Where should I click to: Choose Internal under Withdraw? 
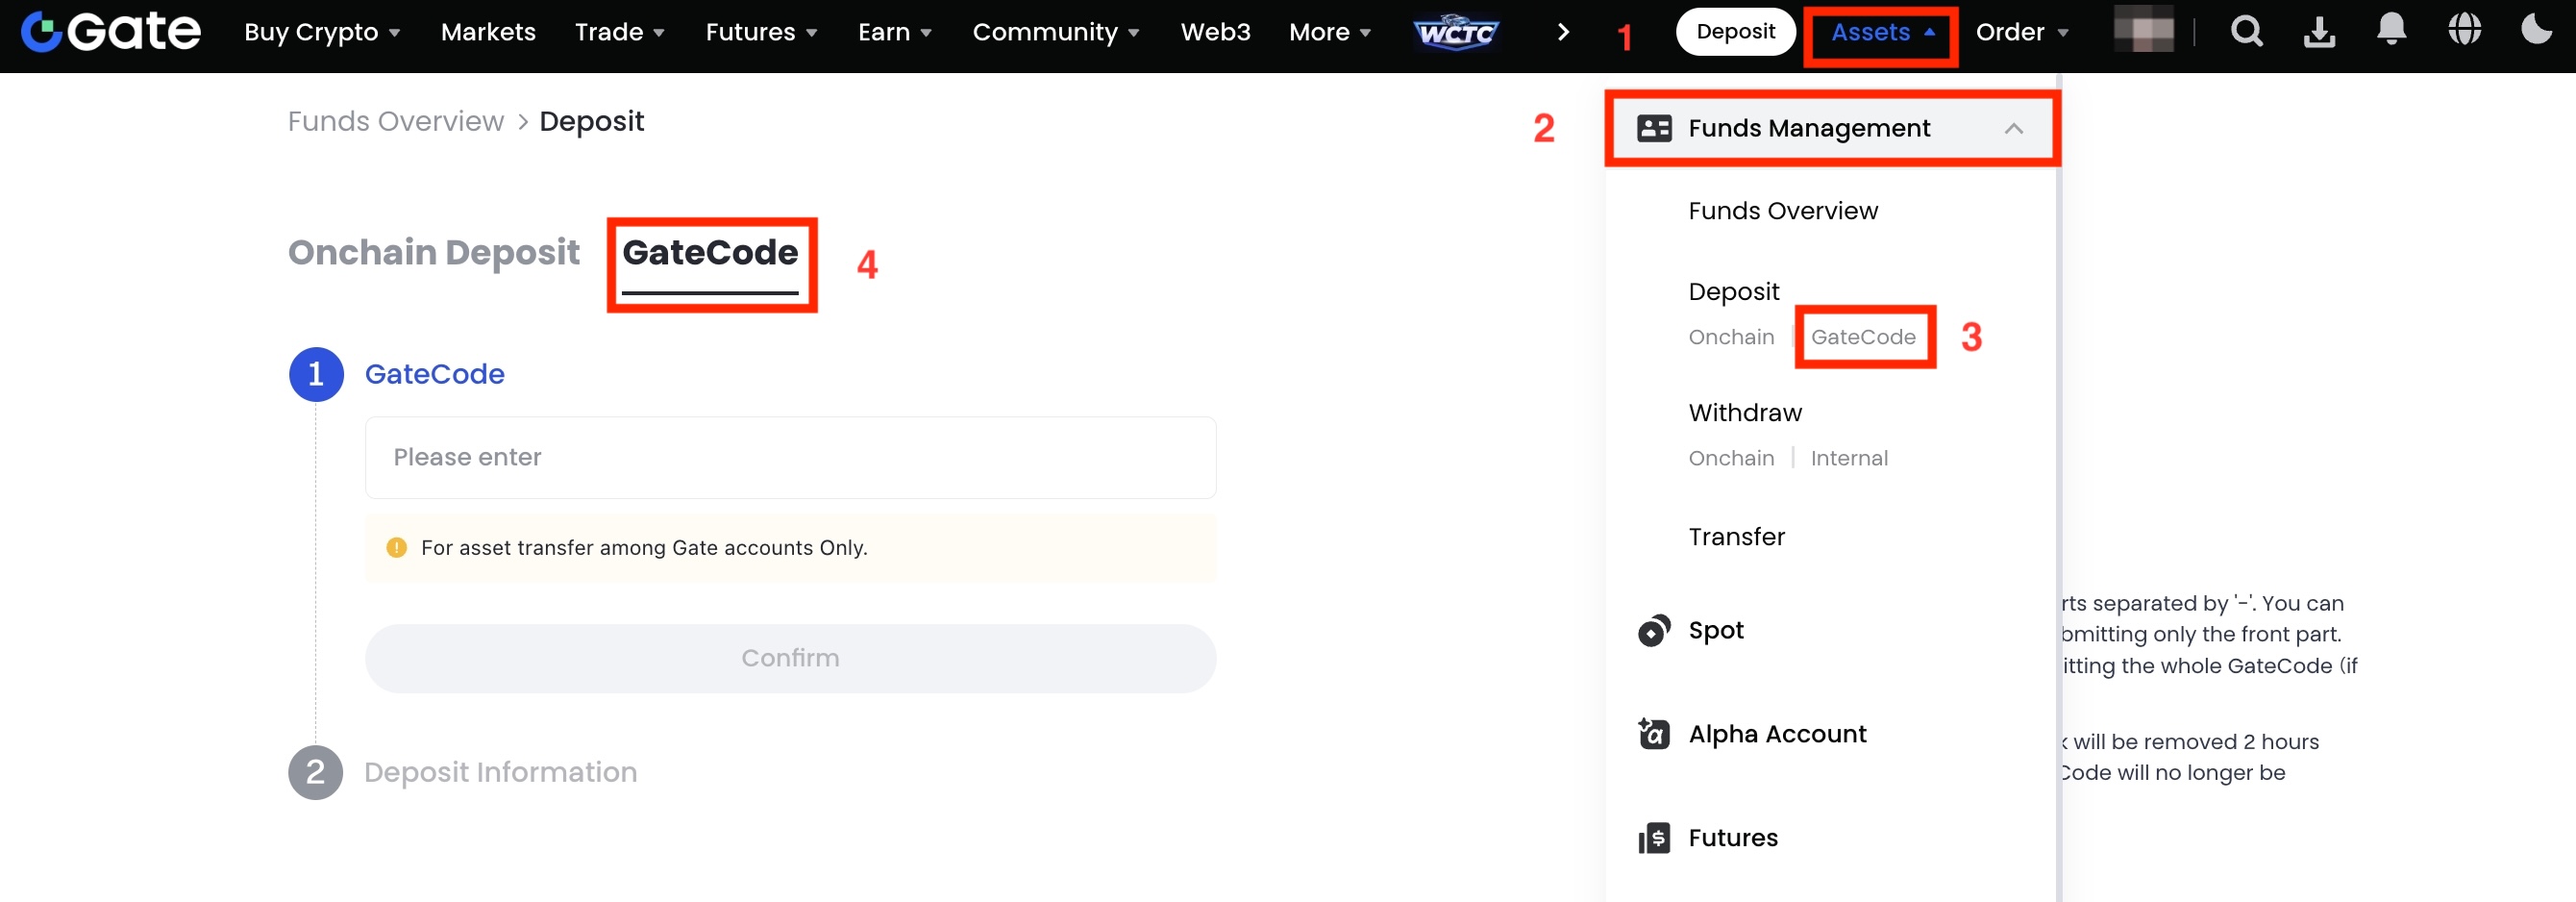tap(1848, 459)
